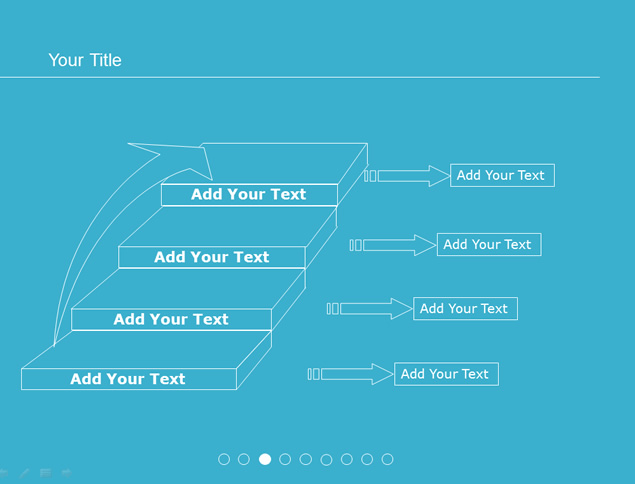635x484 pixels.
Task: Jump to the last slide indicator dot
Action: pyautogui.click(x=387, y=459)
